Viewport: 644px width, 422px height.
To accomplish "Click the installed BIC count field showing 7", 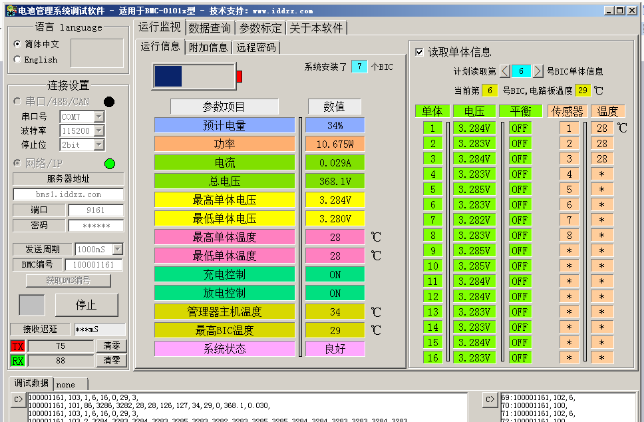I will click(359, 66).
